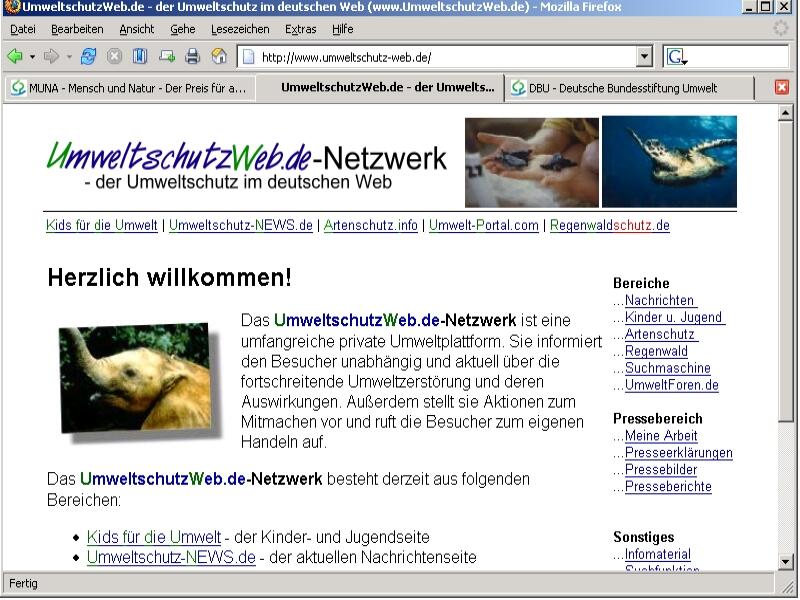Click the green Back arrow button

click(x=14, y=57)
